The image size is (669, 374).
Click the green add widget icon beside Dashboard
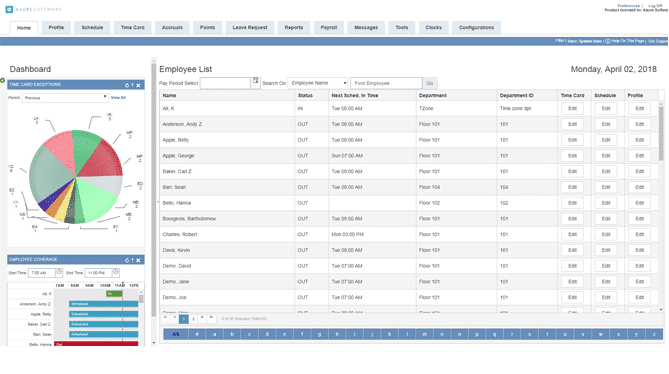tap(3, 80)
